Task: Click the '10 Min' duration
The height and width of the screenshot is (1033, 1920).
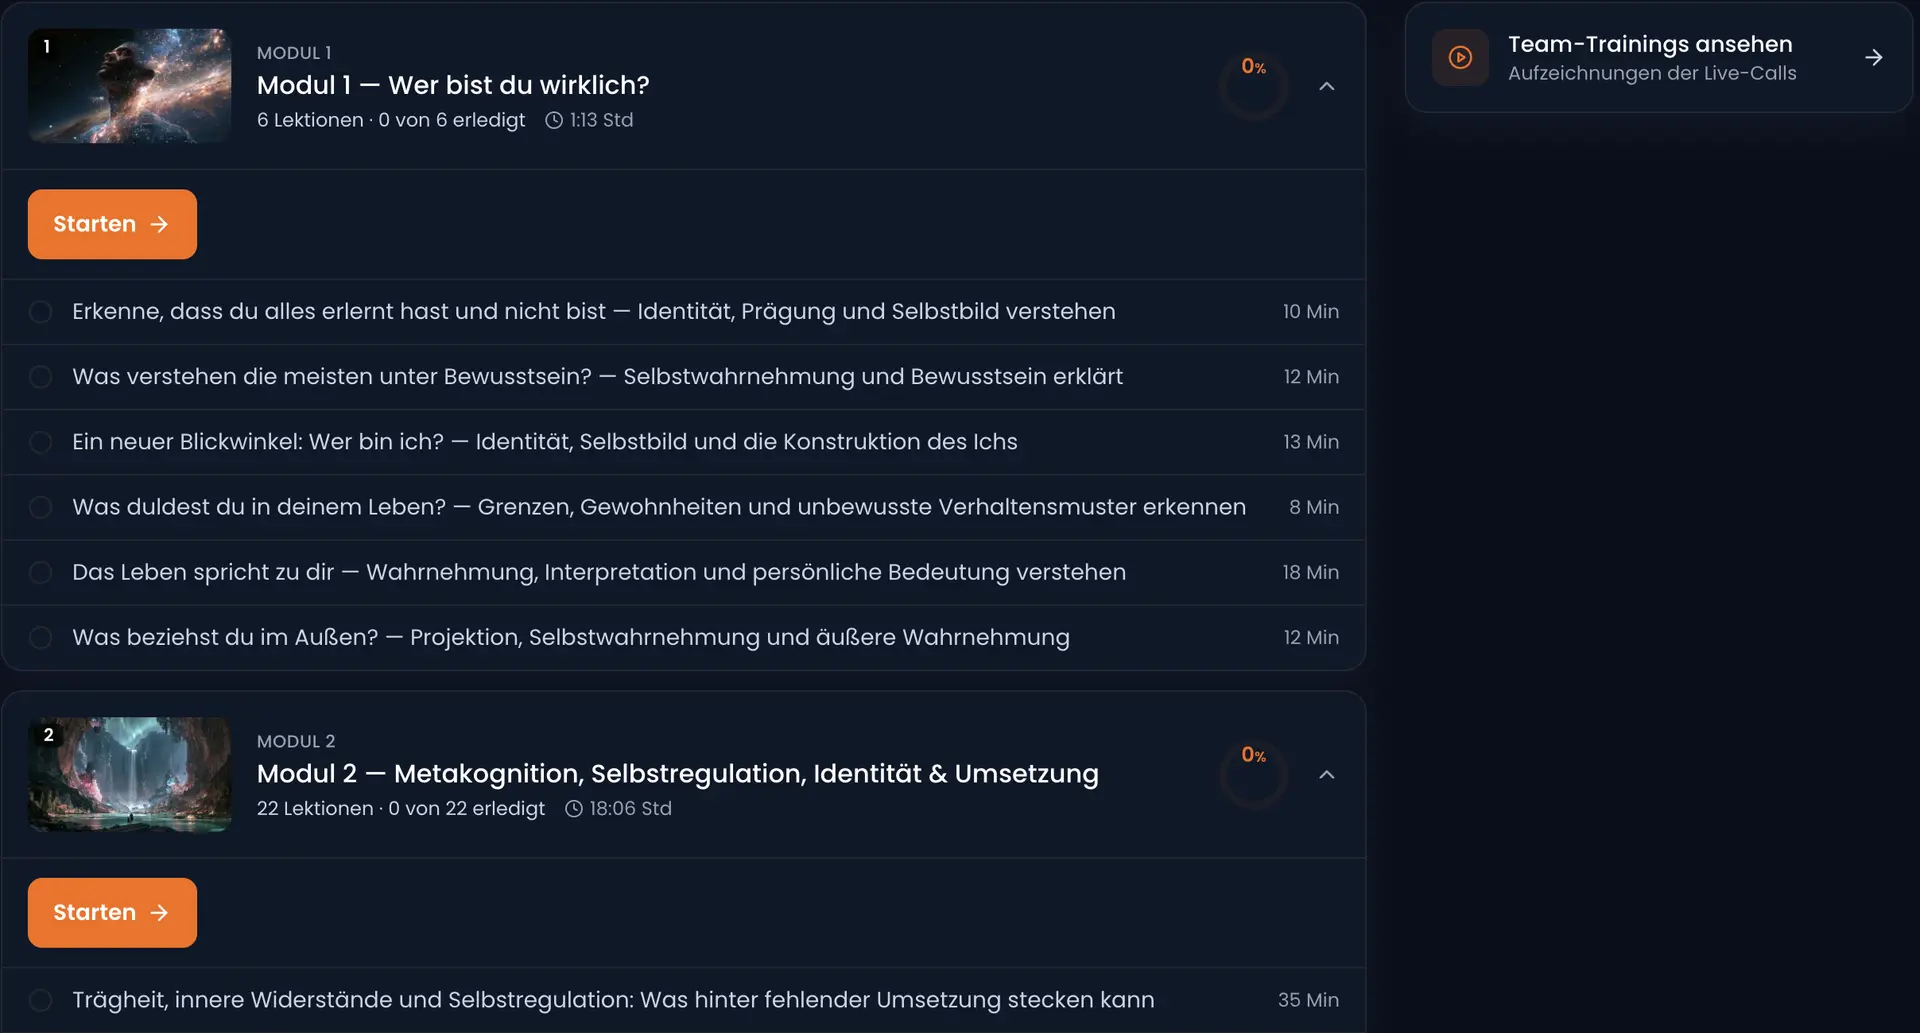Action: point(1311,312)
